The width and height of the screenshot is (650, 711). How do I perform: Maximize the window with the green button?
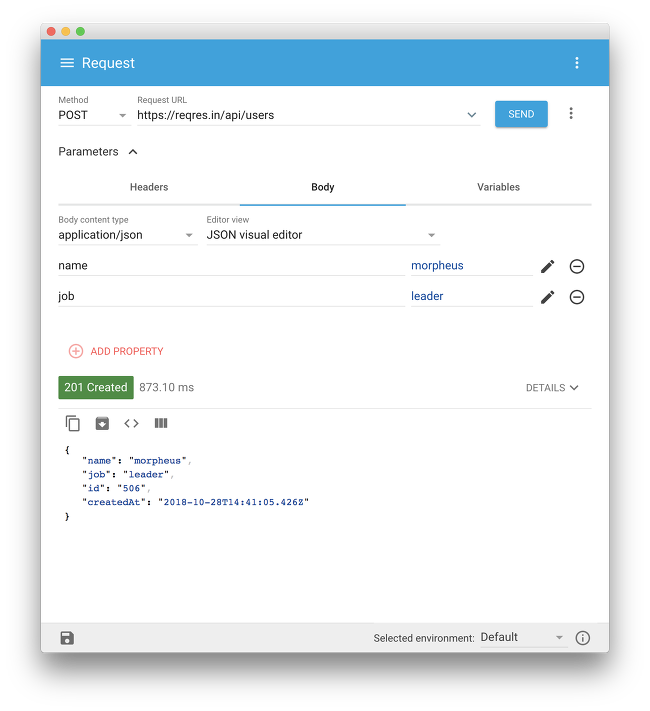(80, 31)
